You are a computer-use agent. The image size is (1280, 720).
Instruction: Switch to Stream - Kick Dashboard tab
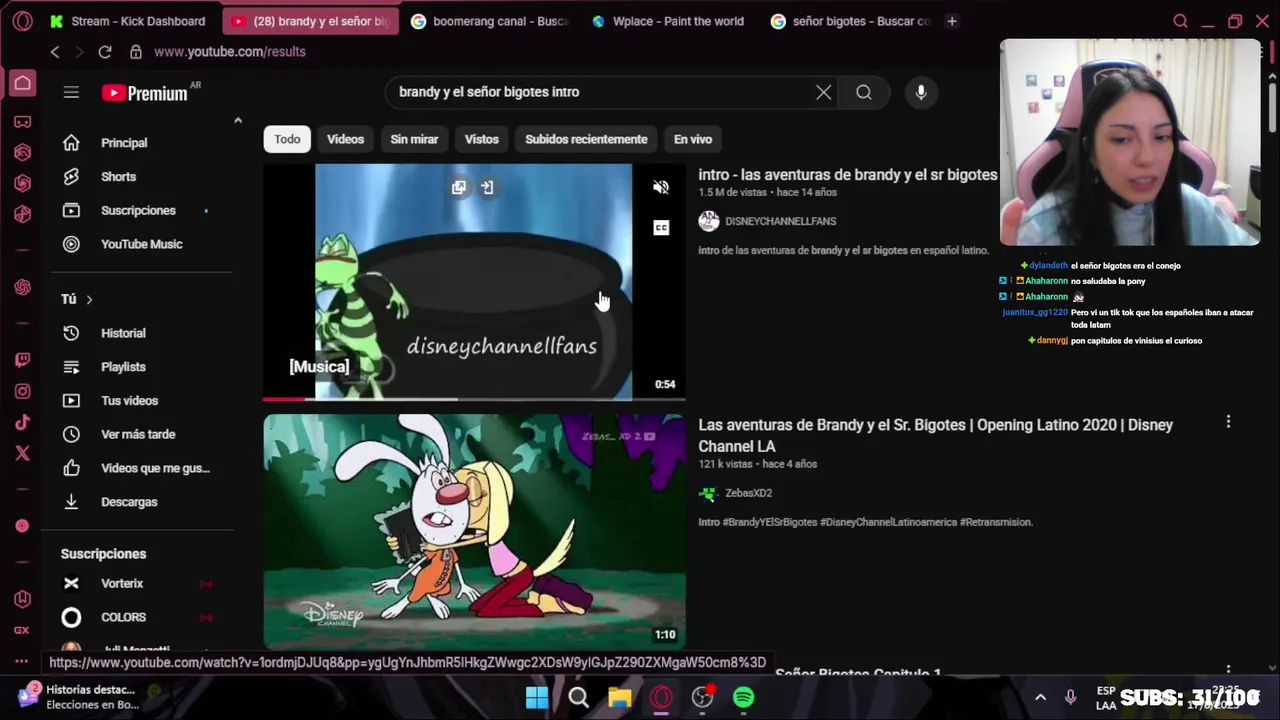[x=130, y=21]
